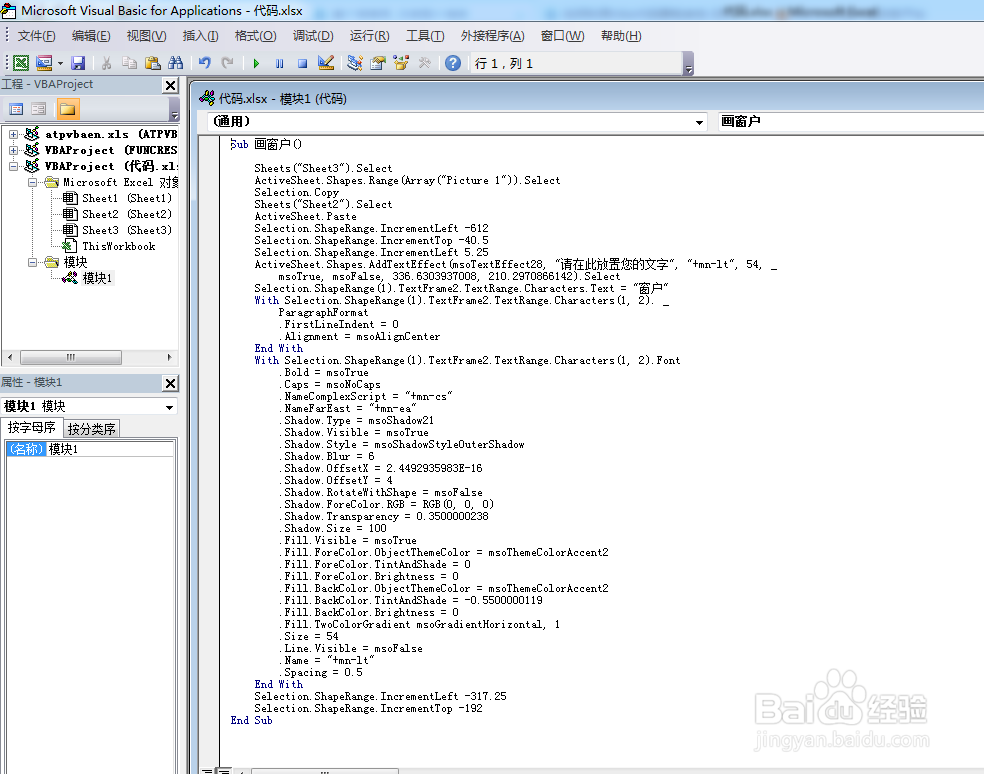Expand the VBAProject (FUNCRES) node

click(13, 150)
